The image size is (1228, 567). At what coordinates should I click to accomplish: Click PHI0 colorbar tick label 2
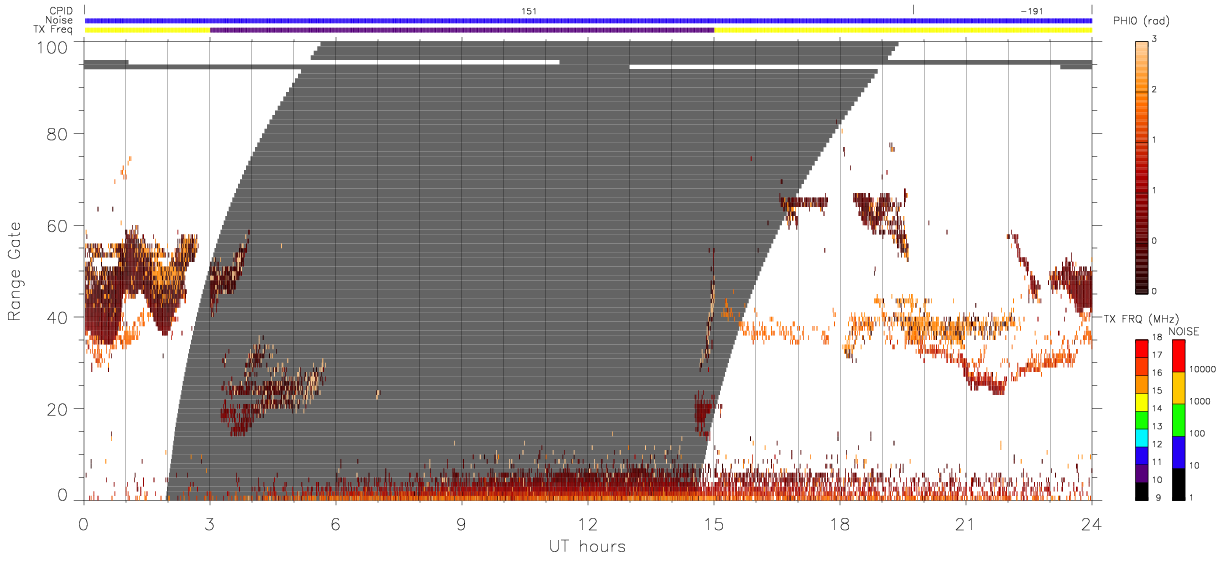pyautogui.click(x=1156, y=91)
